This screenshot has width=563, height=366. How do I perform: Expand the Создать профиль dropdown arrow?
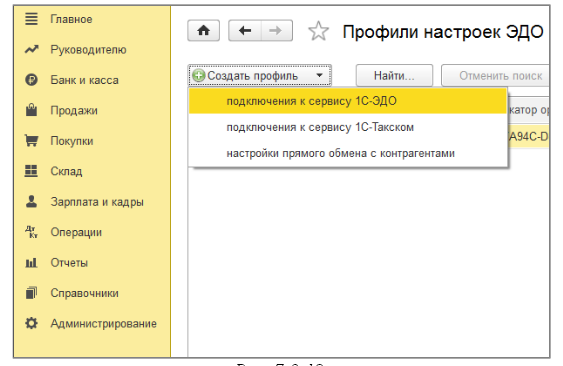[319, 75]
